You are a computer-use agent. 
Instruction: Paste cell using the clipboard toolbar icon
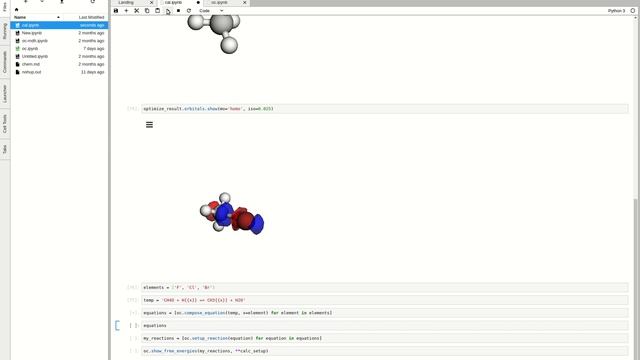[x=158, y=11]
